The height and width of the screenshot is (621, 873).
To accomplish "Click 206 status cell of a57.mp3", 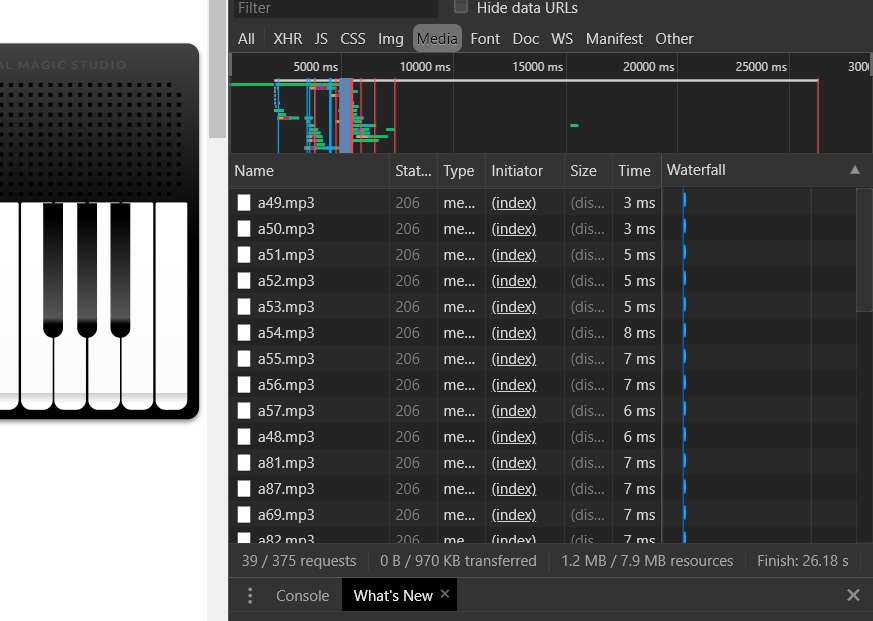I will coord(408,410).
